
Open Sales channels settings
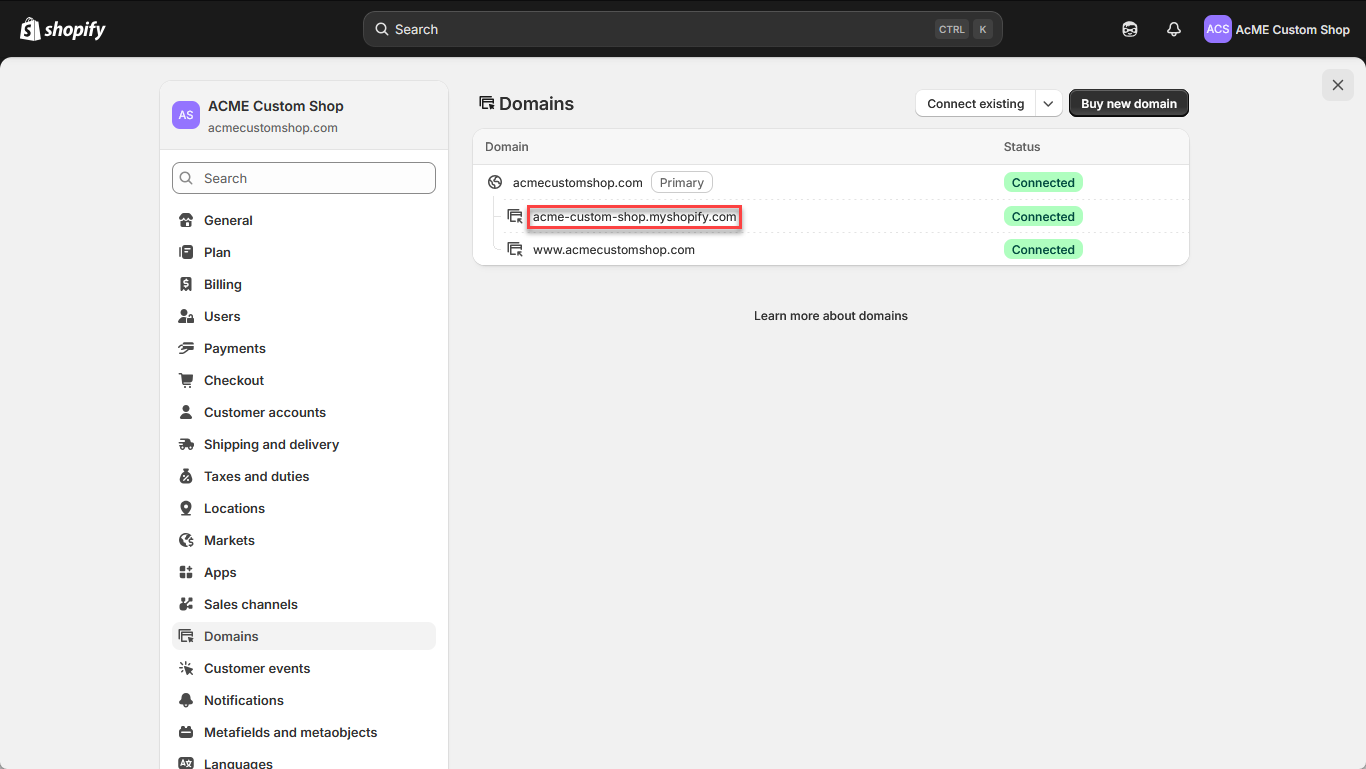pos(304,604)
